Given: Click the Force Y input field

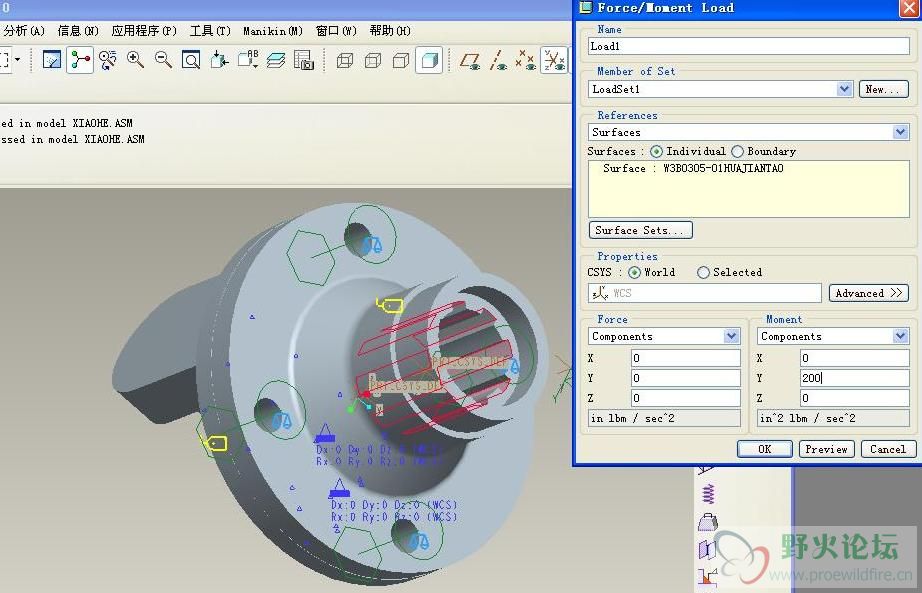Looking at the screenshot, I should pyautogui.click(x=686, y=378).
